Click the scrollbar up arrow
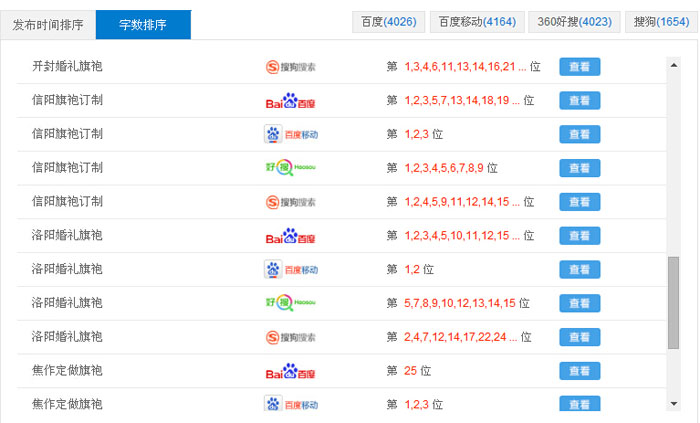This screenshot has height=423, width=700. coord(674,65)
